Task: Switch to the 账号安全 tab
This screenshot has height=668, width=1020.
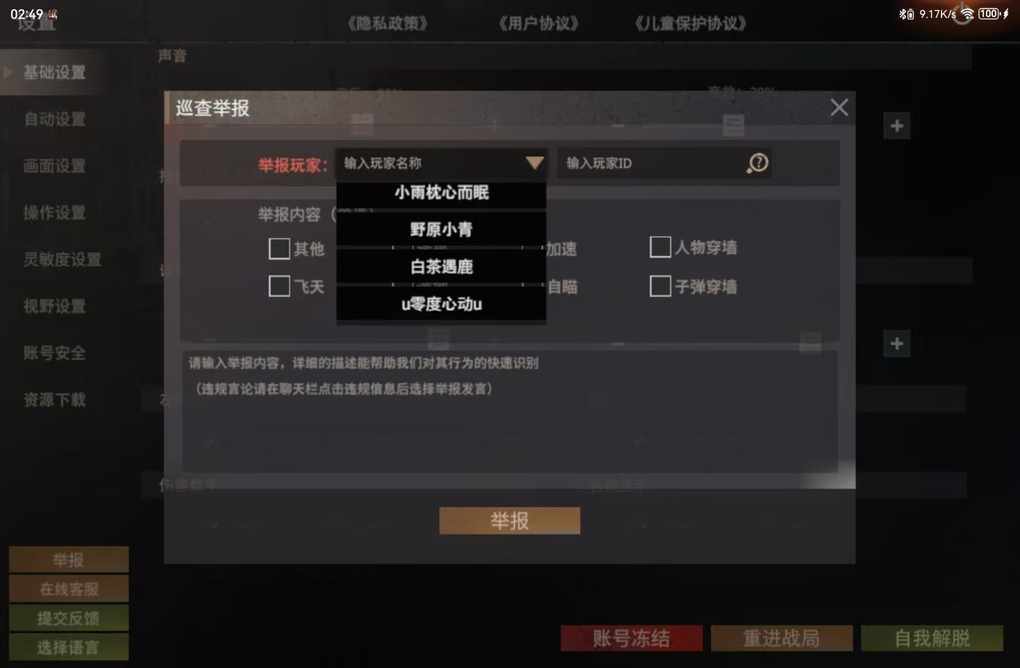Action: pyautogui.click(x=55, y=353)
